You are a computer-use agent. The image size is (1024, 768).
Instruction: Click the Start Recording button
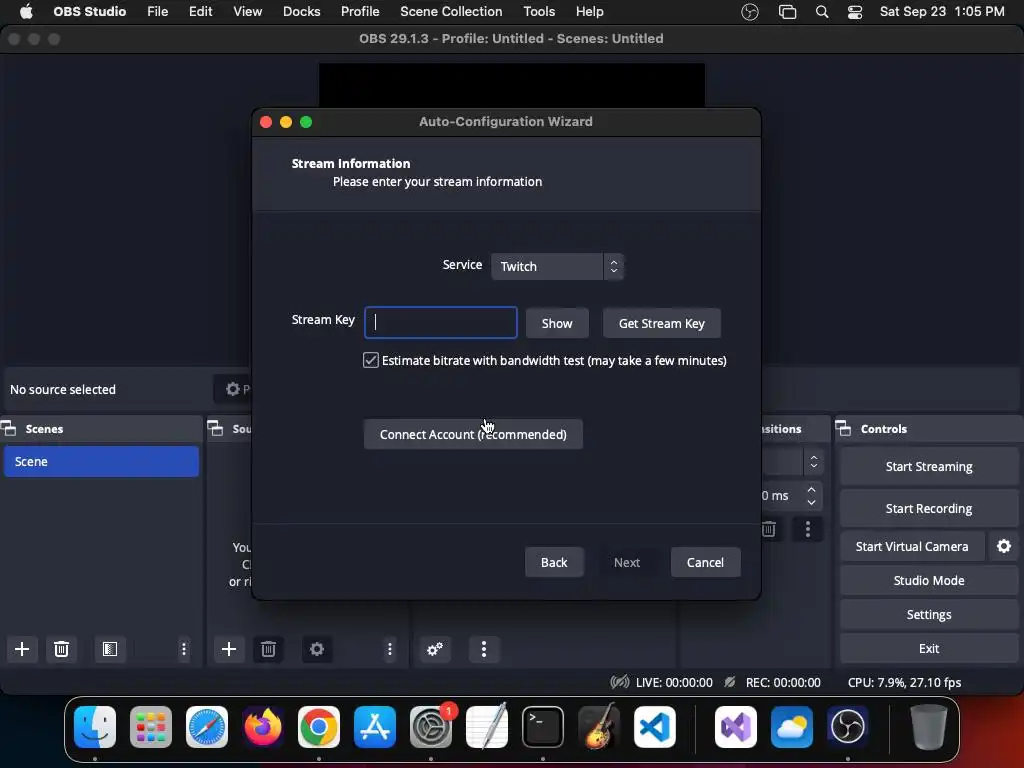coord(929,508)
